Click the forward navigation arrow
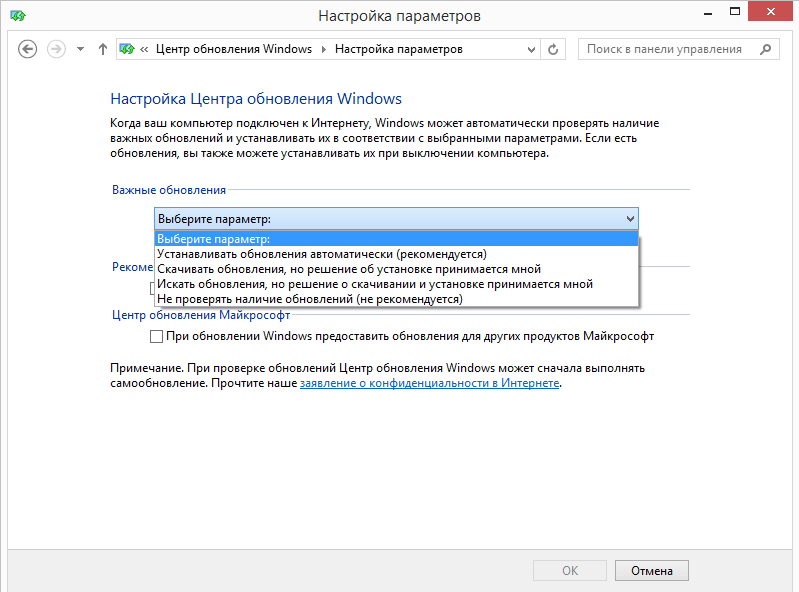799x592 pixels. coord(56,49)
